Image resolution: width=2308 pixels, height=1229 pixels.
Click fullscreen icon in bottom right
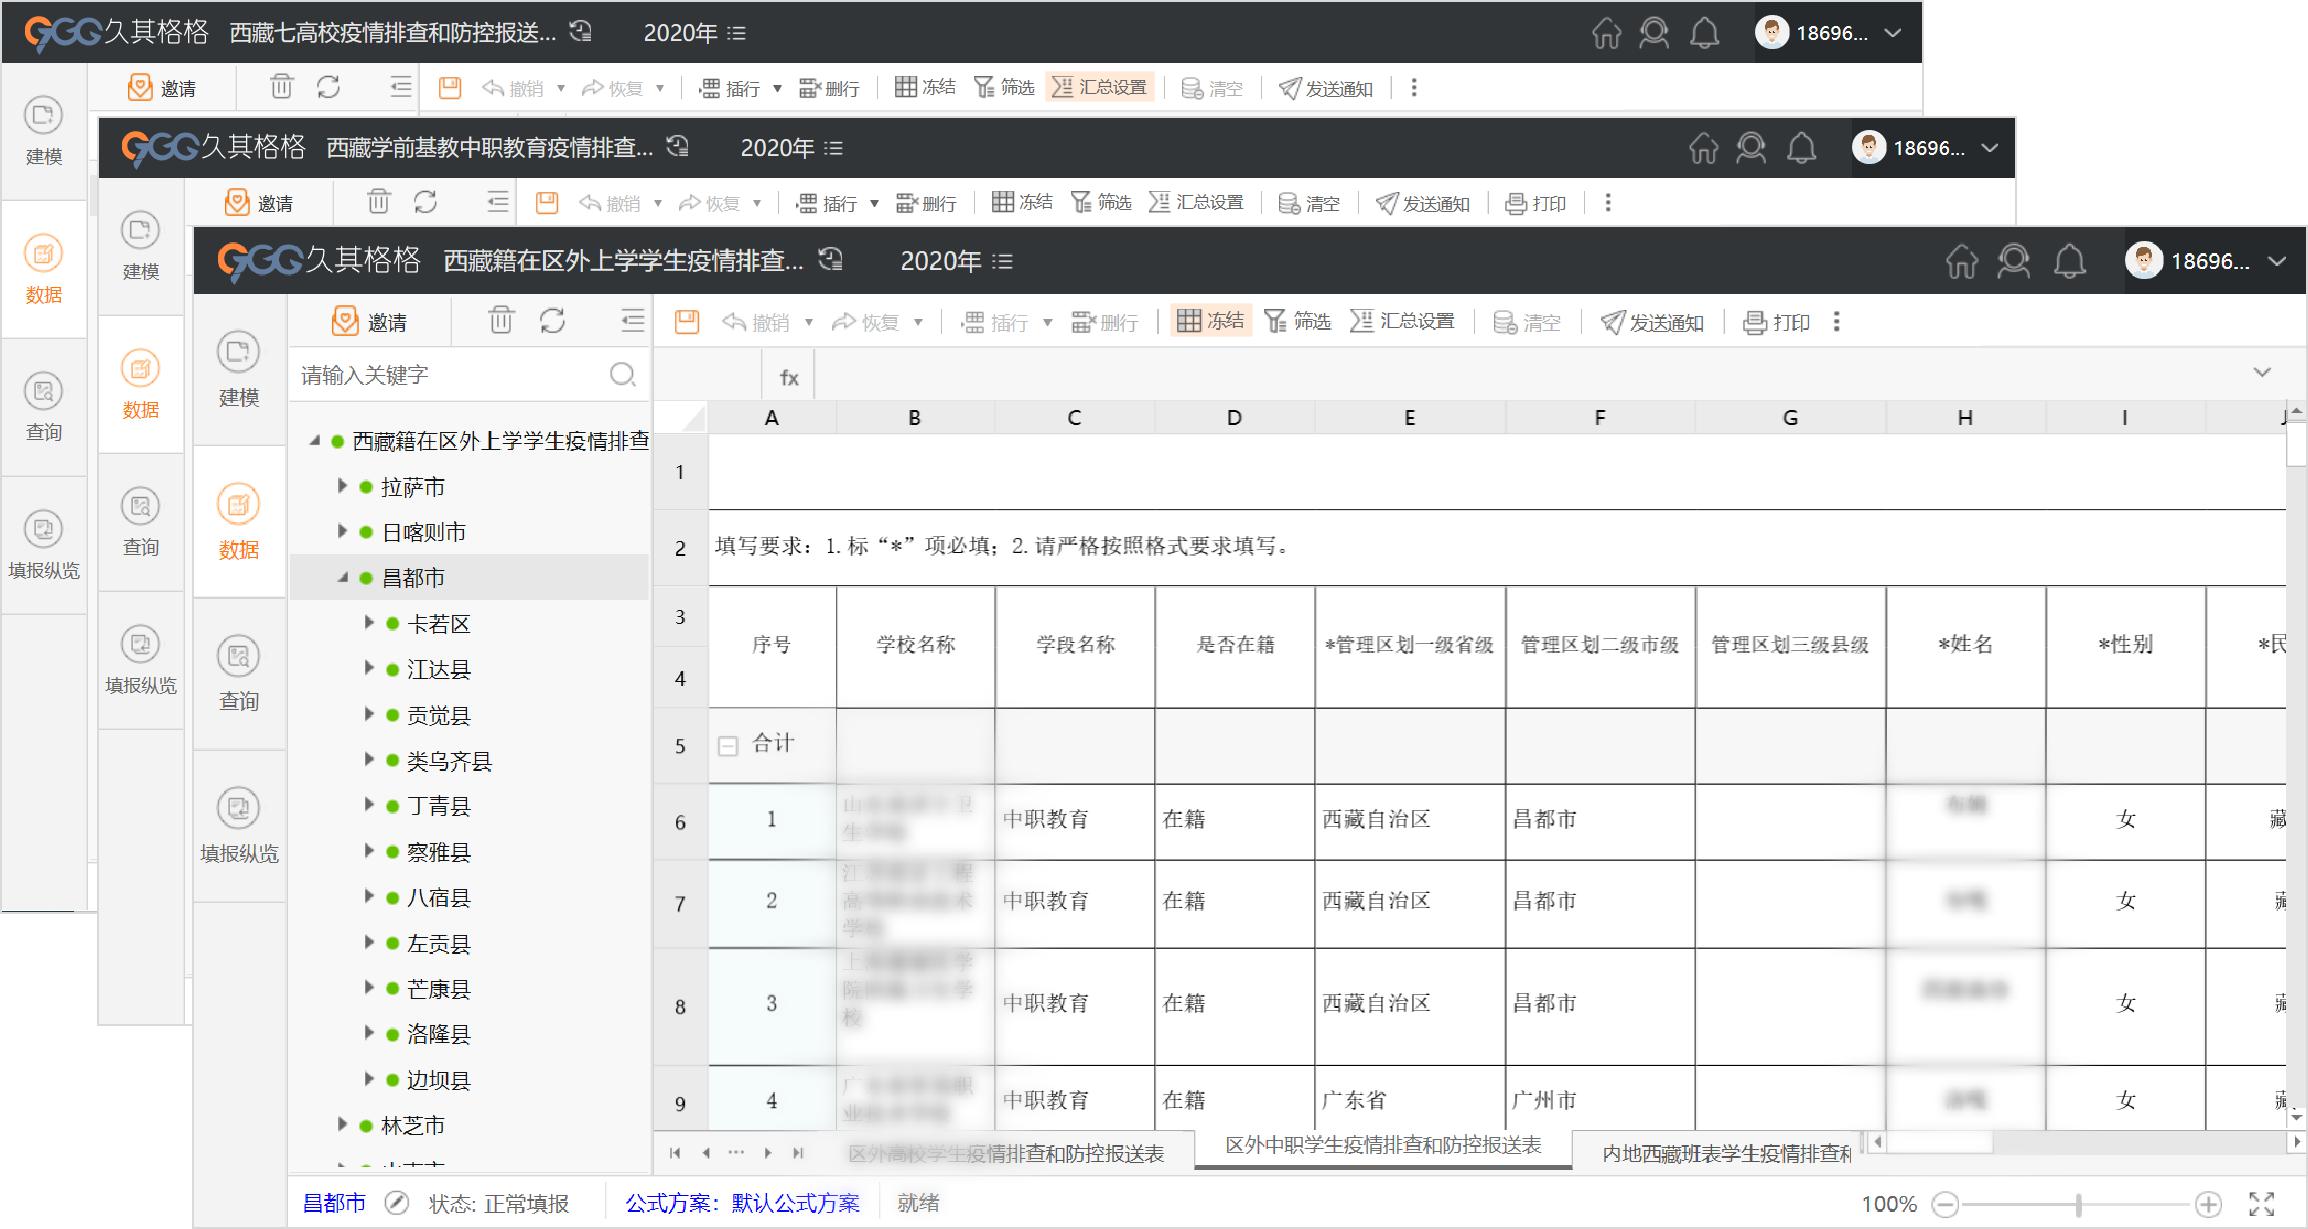point(2261,1204)
